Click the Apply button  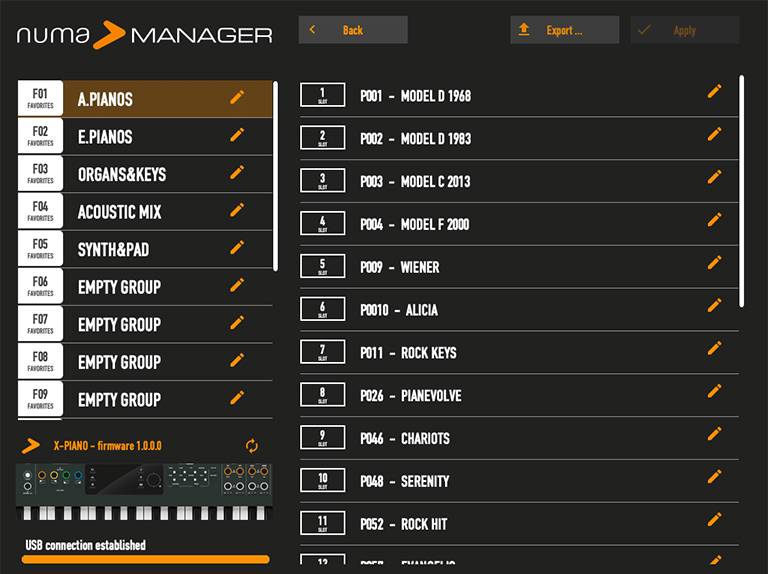pos(685,30)
